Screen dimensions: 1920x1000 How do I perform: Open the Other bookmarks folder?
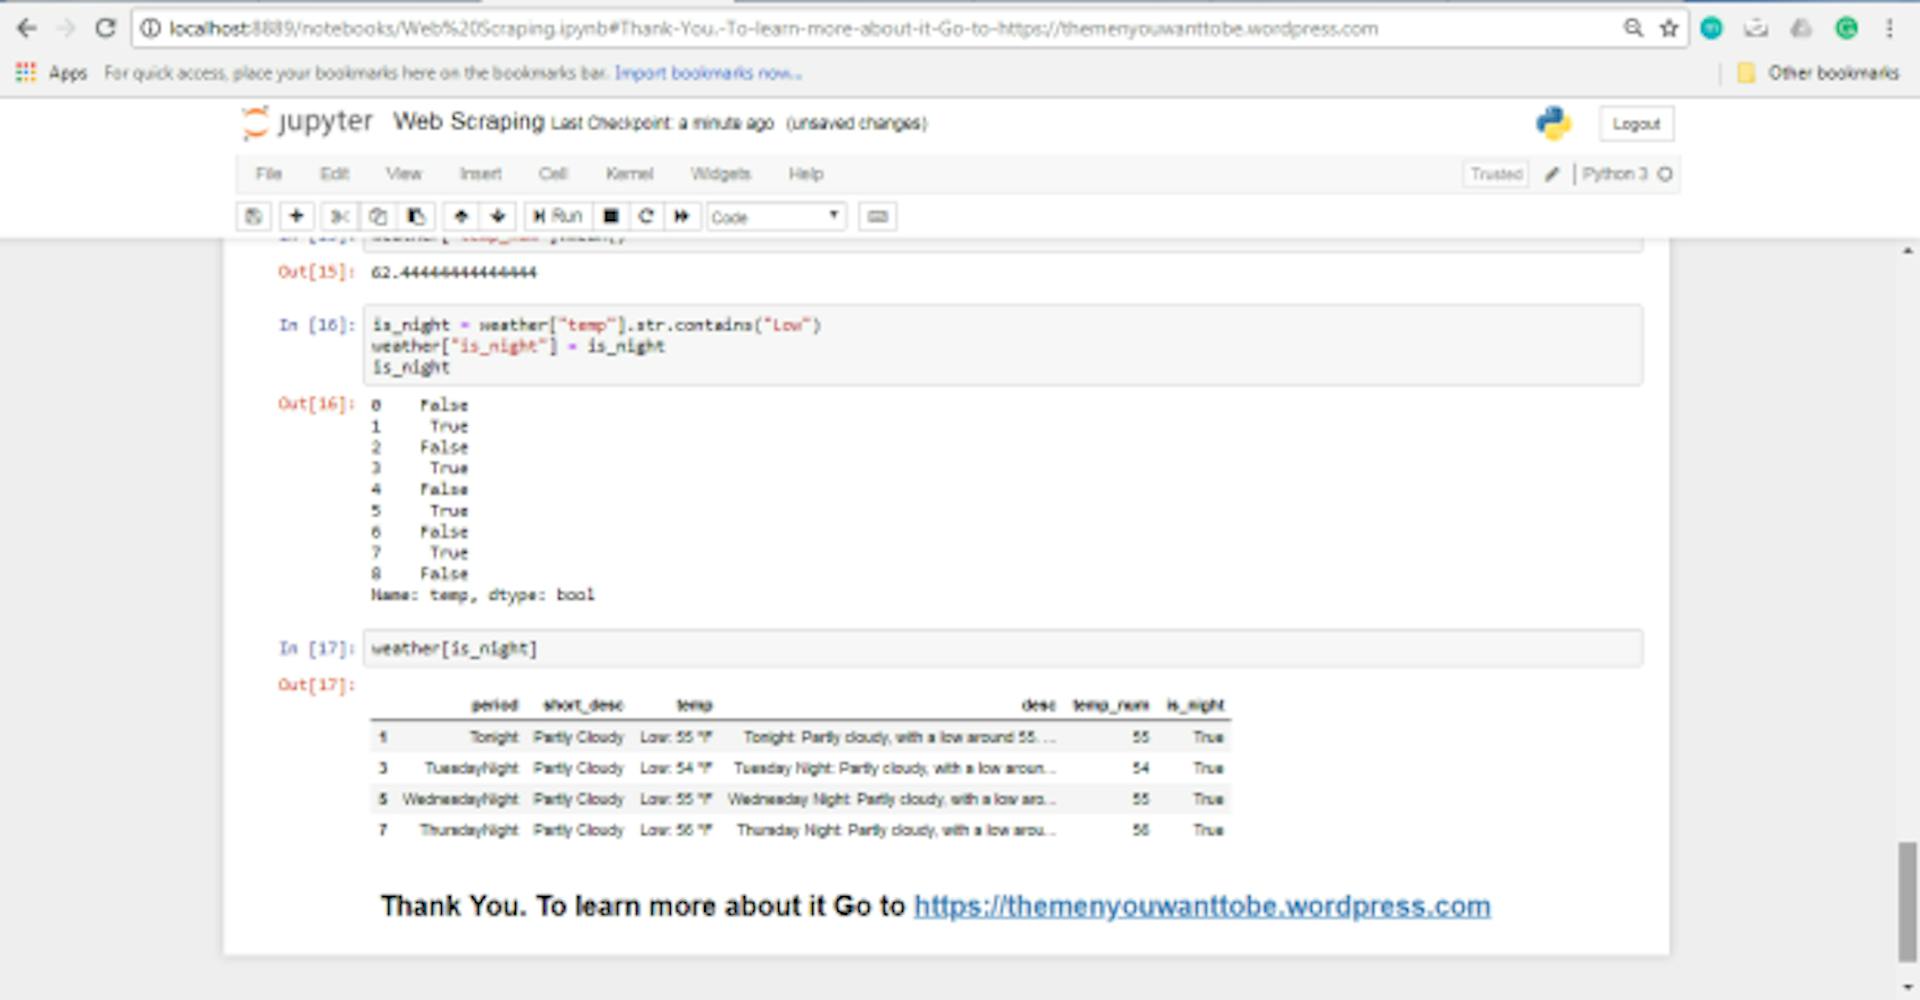coord(1818,73)
